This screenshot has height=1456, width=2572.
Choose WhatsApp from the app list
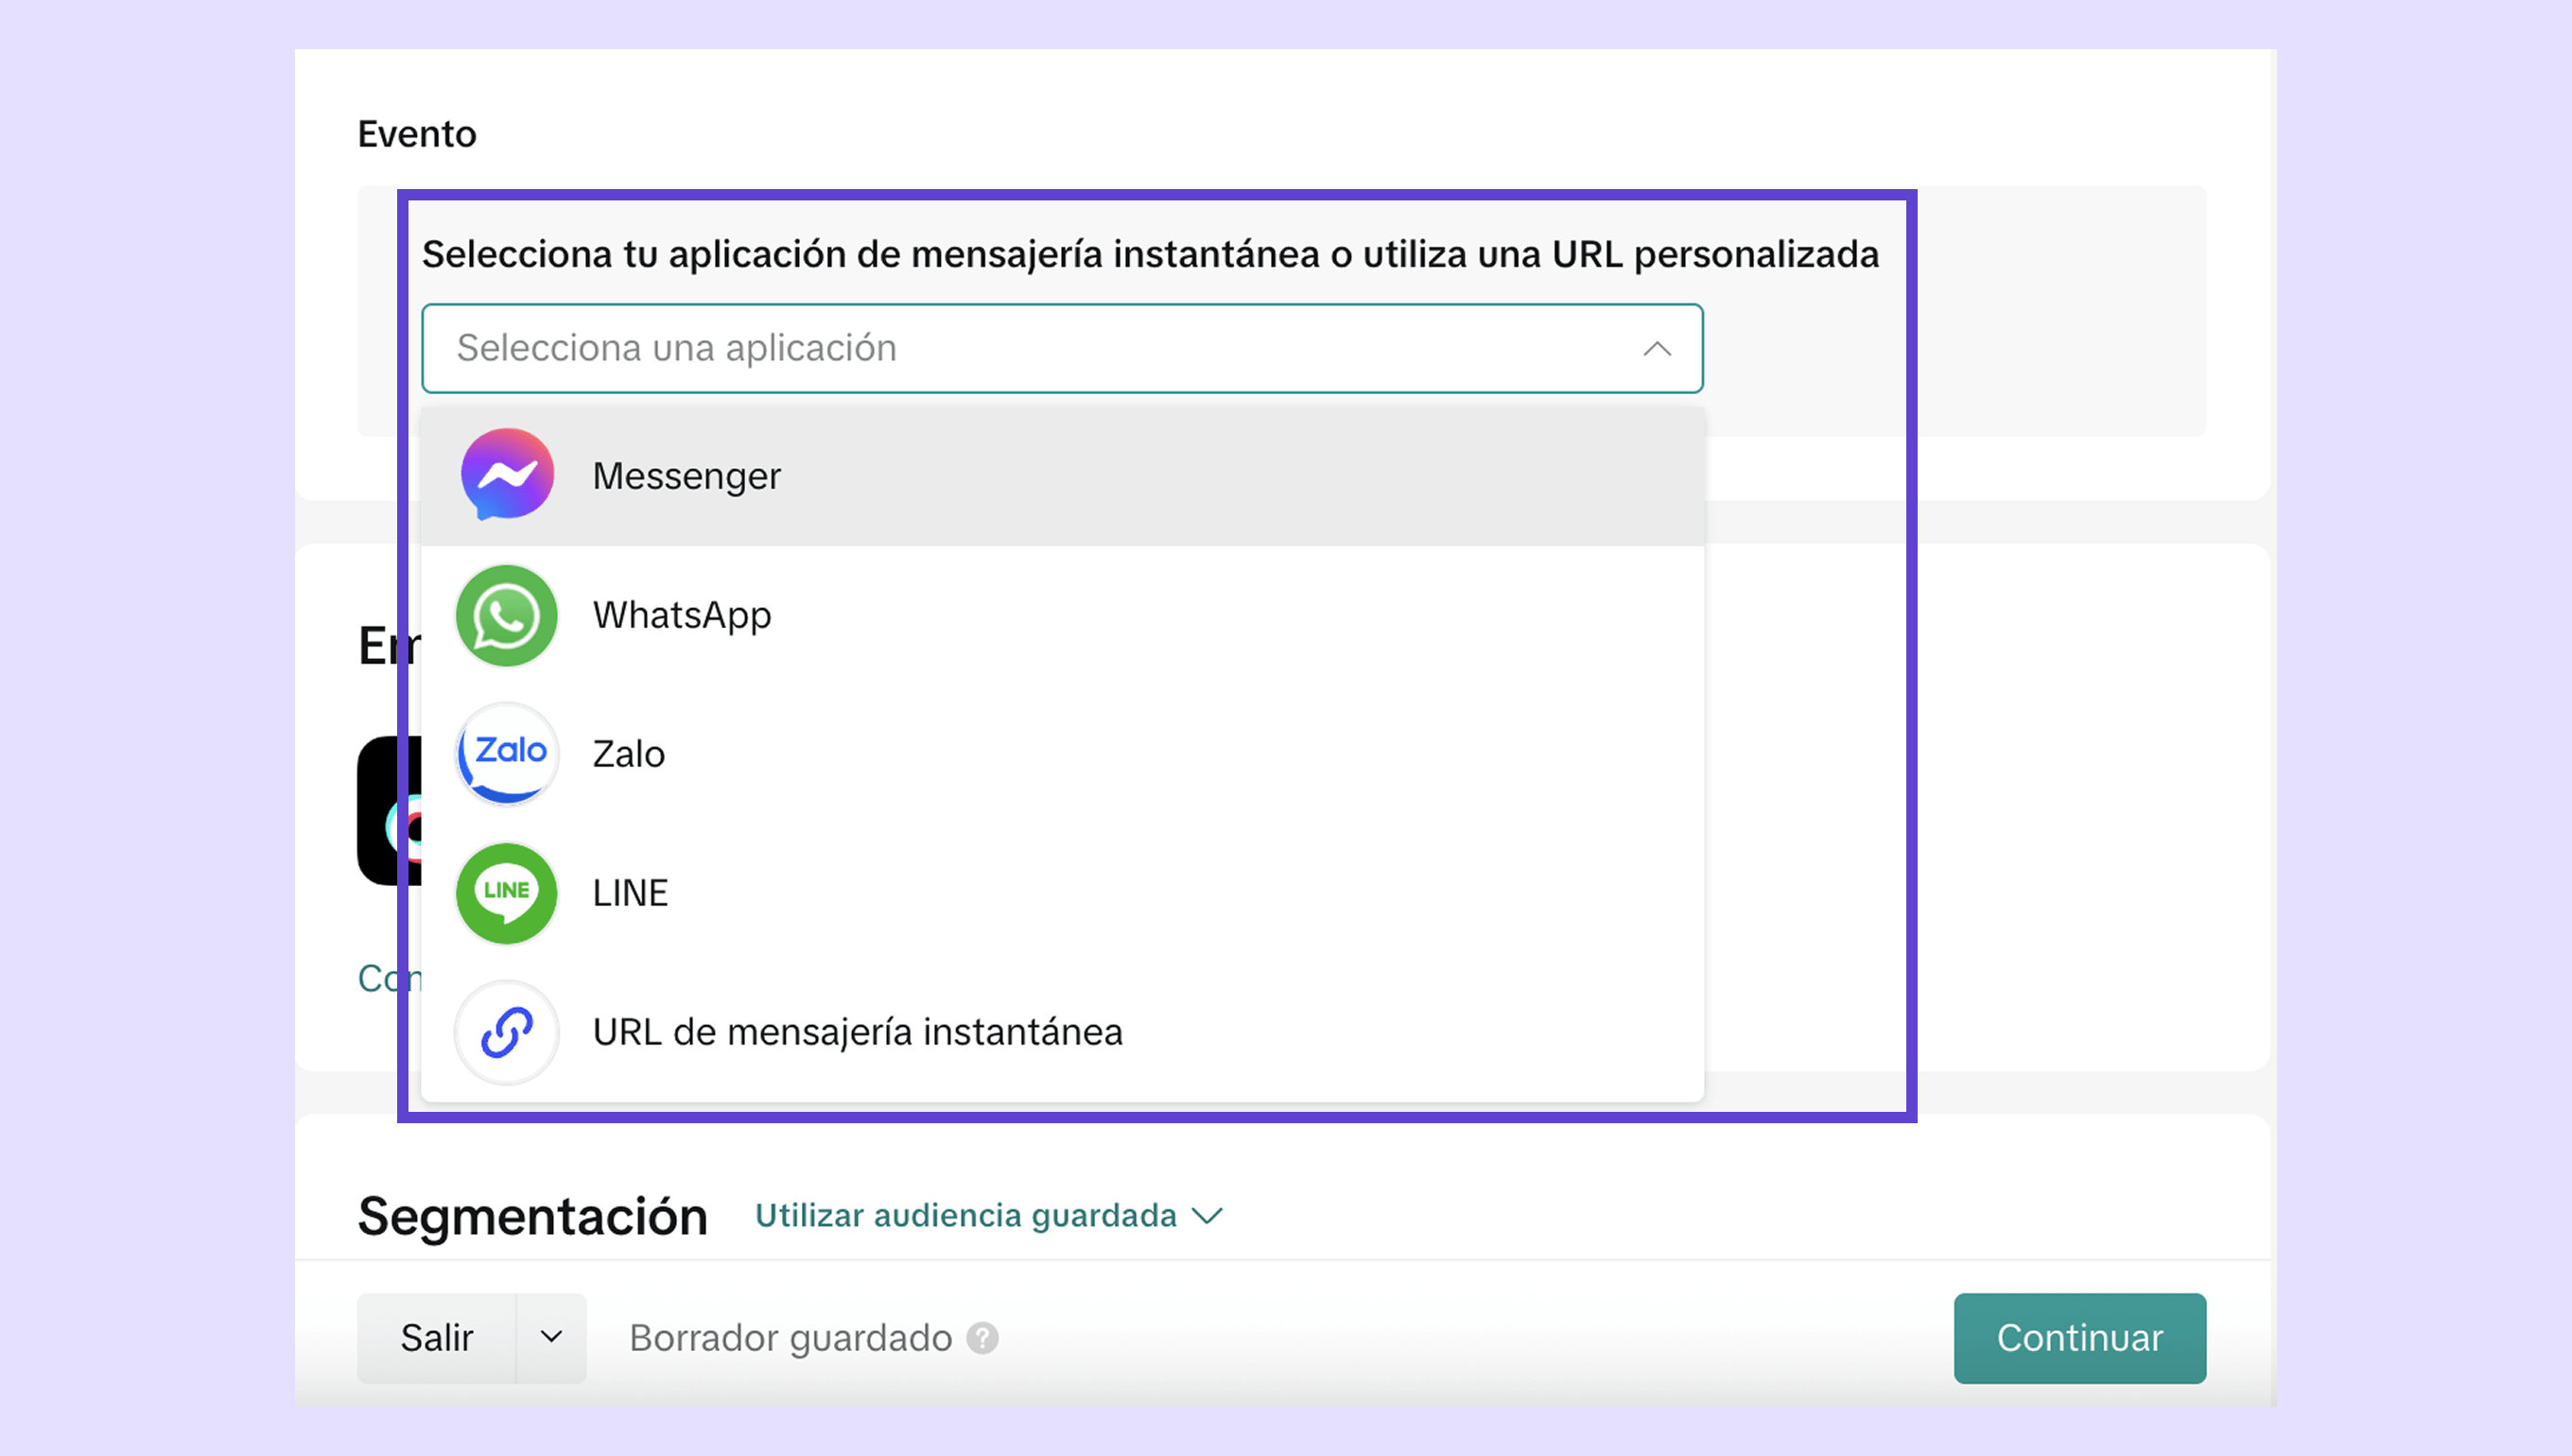coord(681,615)
